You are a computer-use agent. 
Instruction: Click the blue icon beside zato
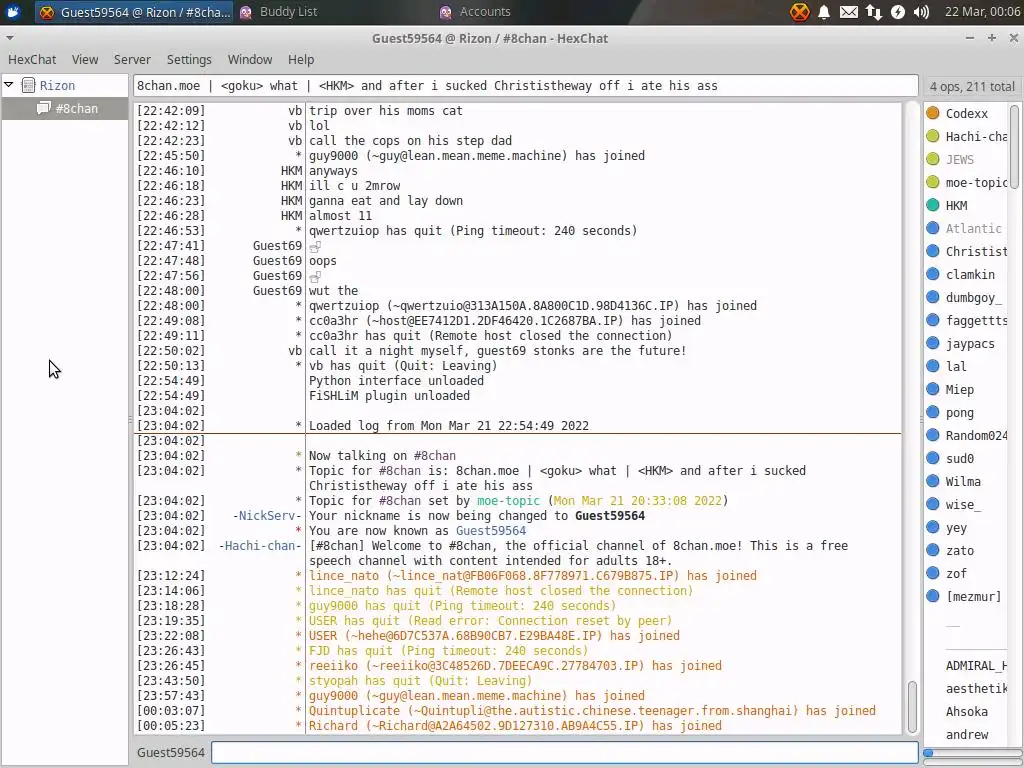pos(933,551)
